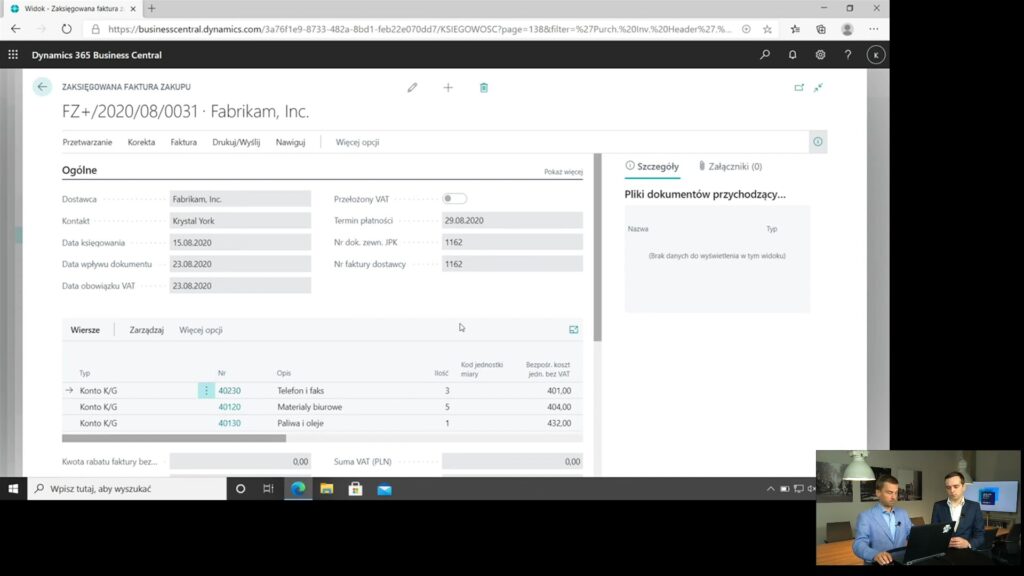1024x576 pixels.
Task: Open the notifications bell icon
Action: (x=792, y=55)
